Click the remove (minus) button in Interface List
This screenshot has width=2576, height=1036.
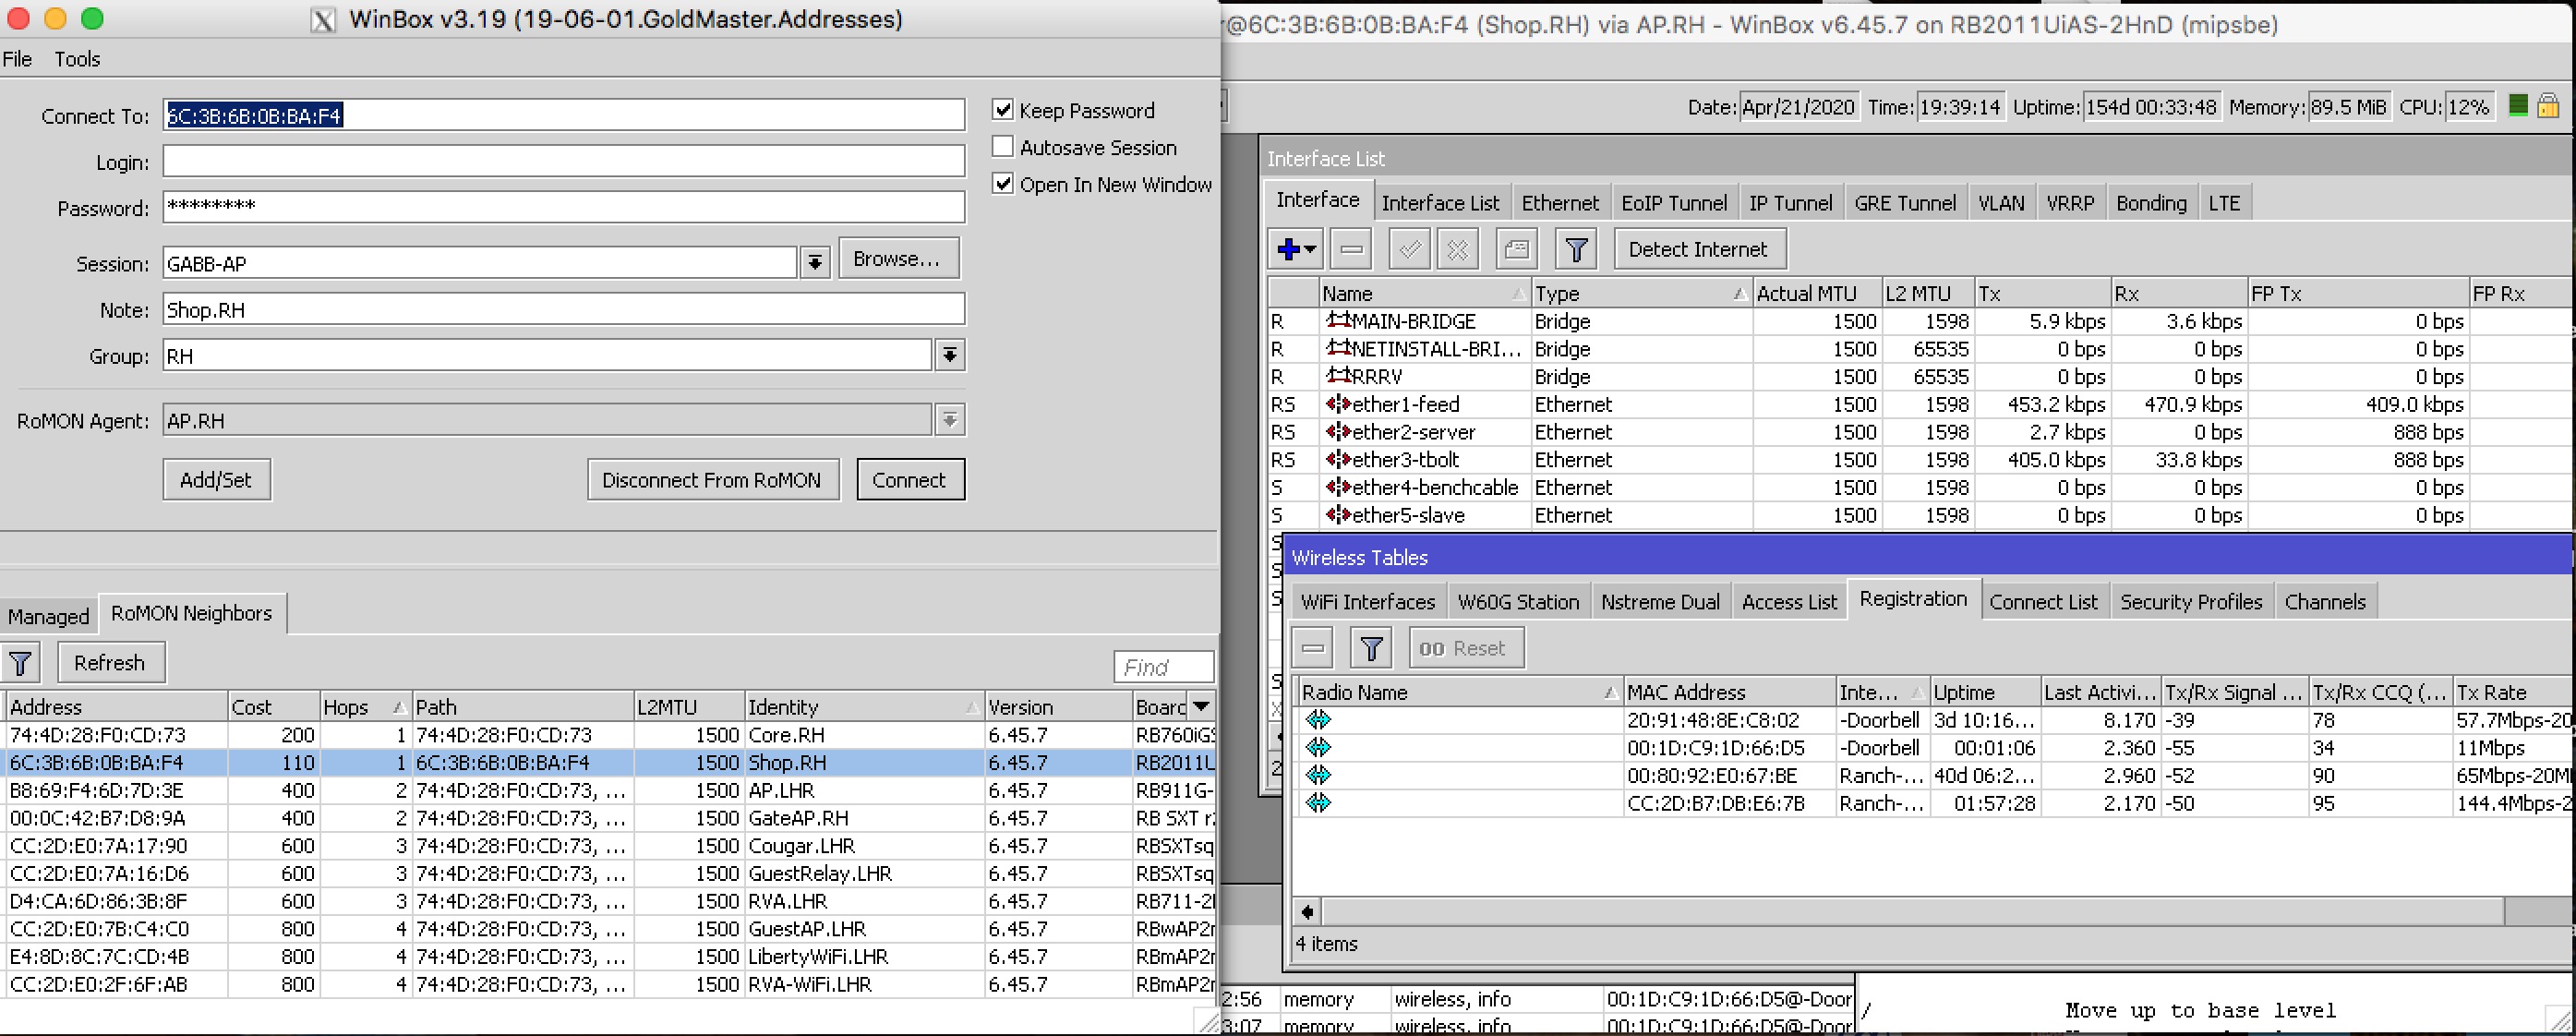point(1351,249)
